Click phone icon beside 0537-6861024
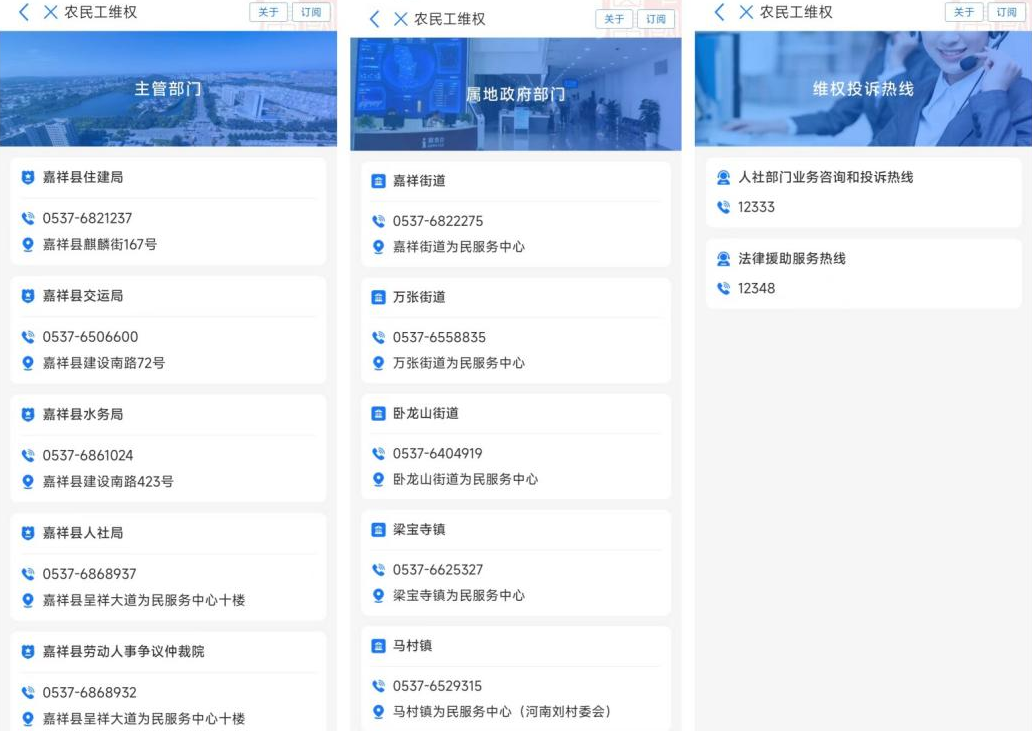 [x=28, y=455]
